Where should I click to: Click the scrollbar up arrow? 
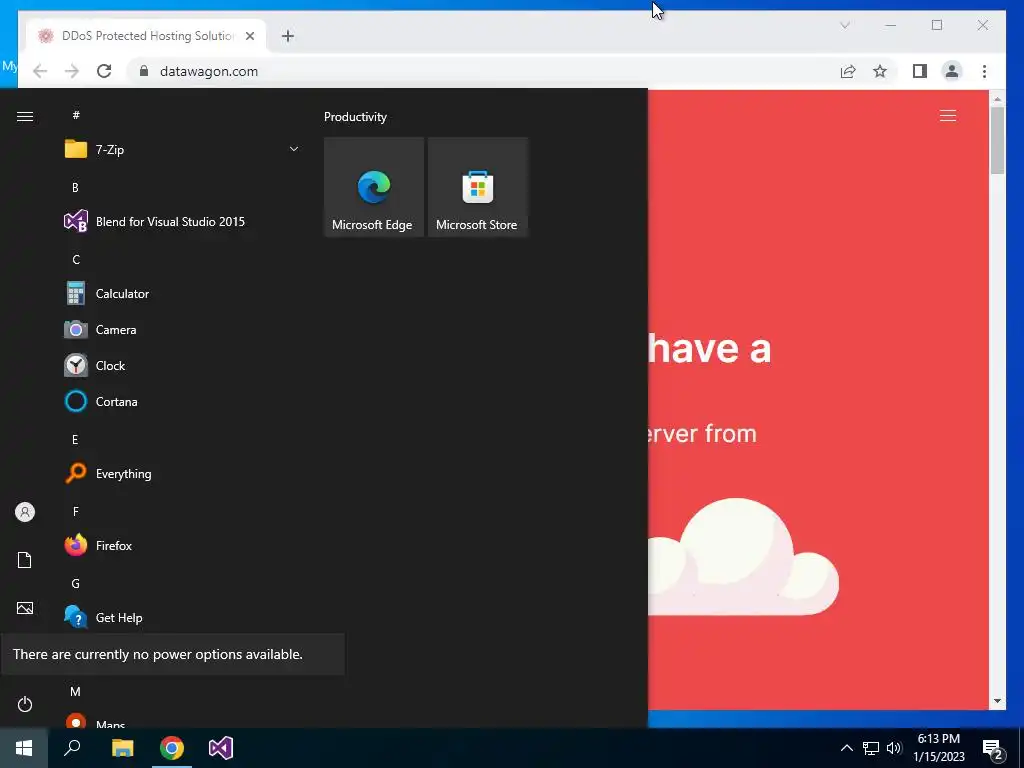click(997, 99)
